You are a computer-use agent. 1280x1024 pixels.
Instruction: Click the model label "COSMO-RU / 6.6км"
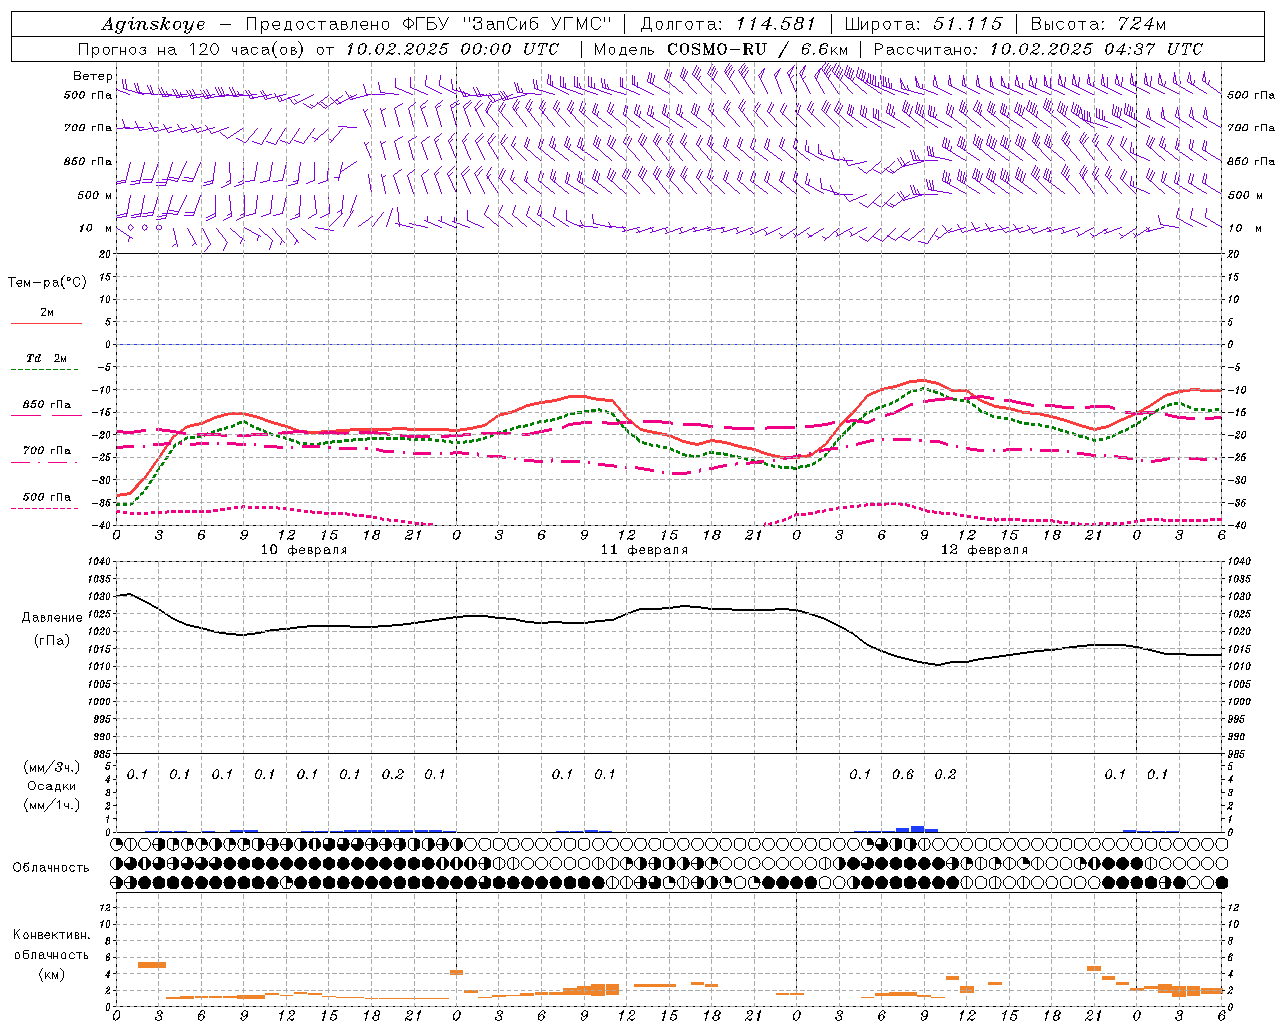point(757,49)
